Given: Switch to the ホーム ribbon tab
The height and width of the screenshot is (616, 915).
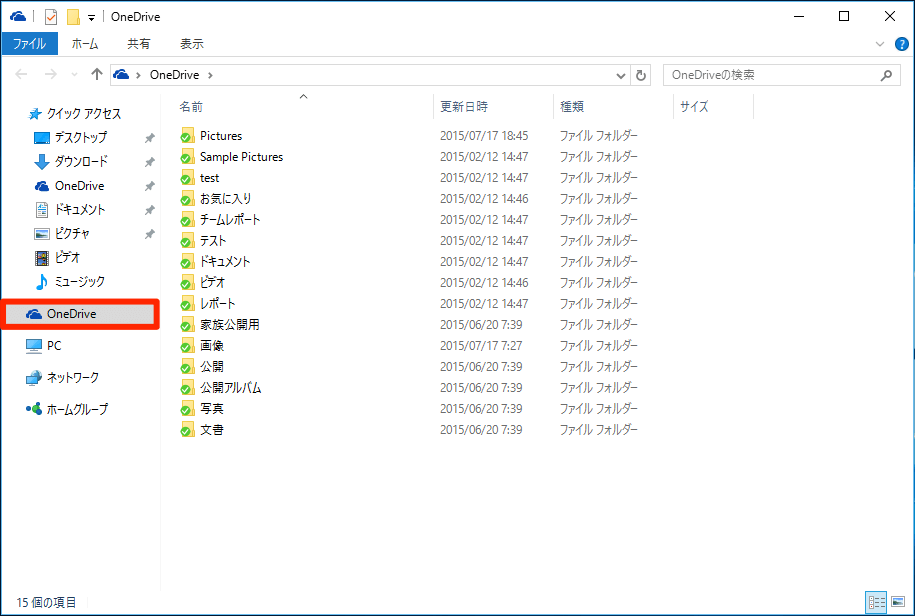Looking at the screenshot, I should (x=85, y=44).
